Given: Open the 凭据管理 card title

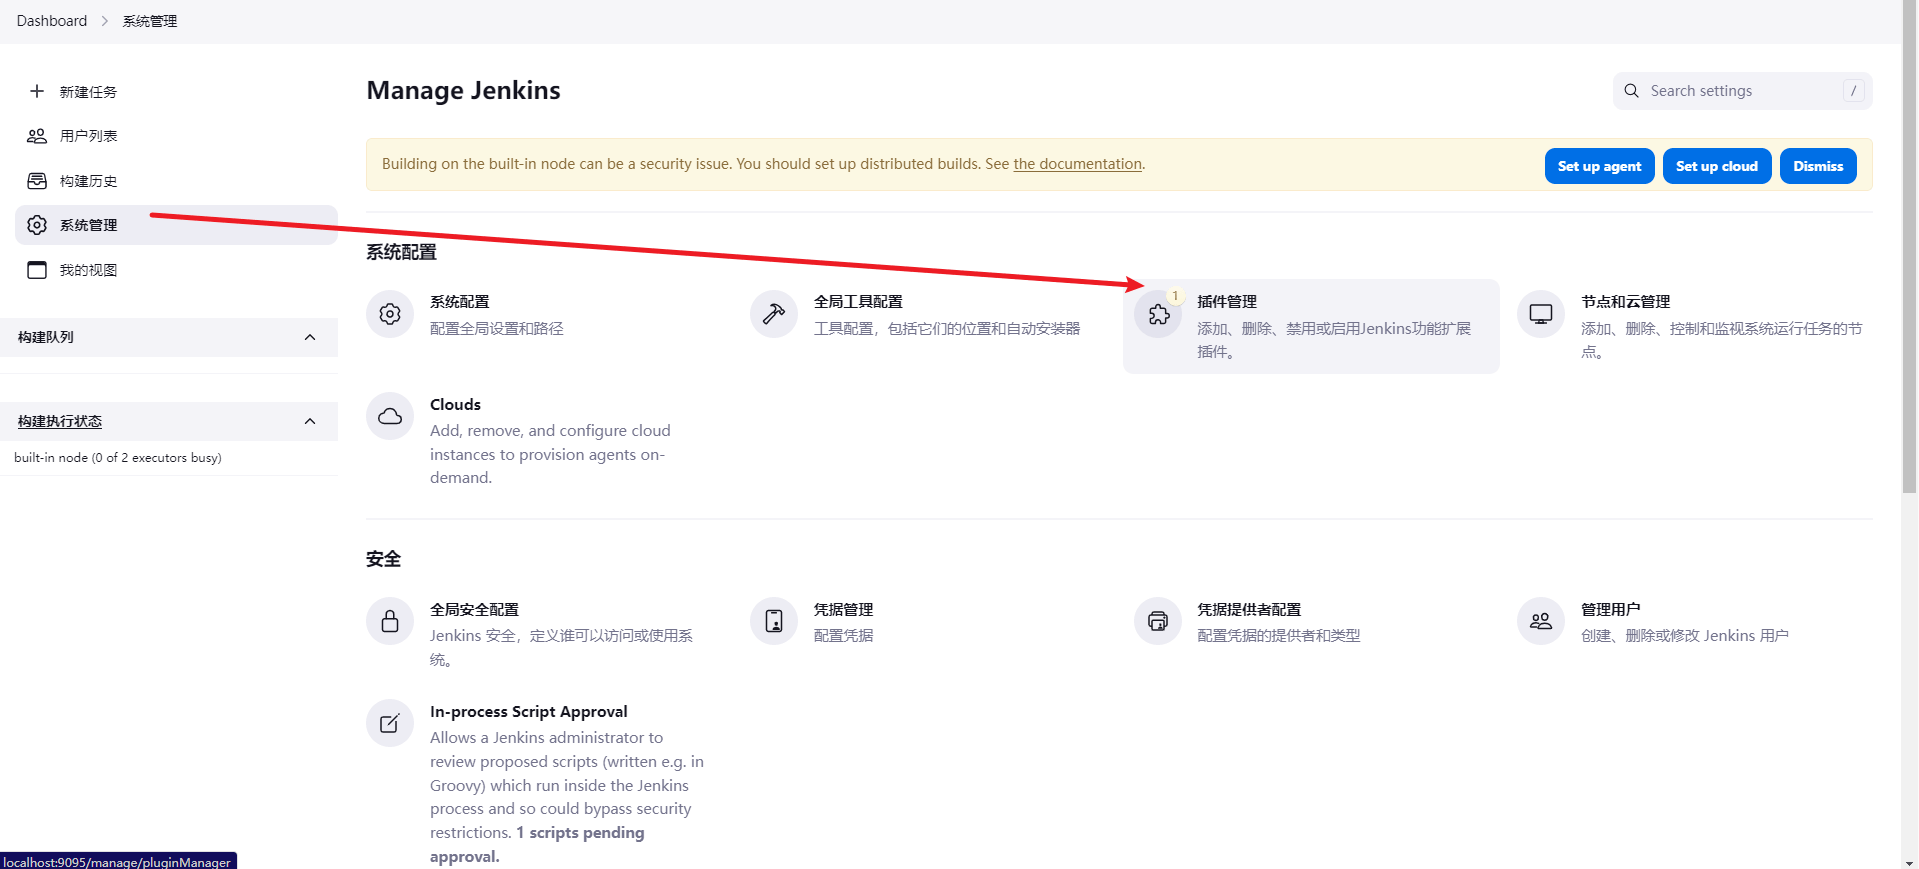Looking at the screenshot, I should click(843, 609).
